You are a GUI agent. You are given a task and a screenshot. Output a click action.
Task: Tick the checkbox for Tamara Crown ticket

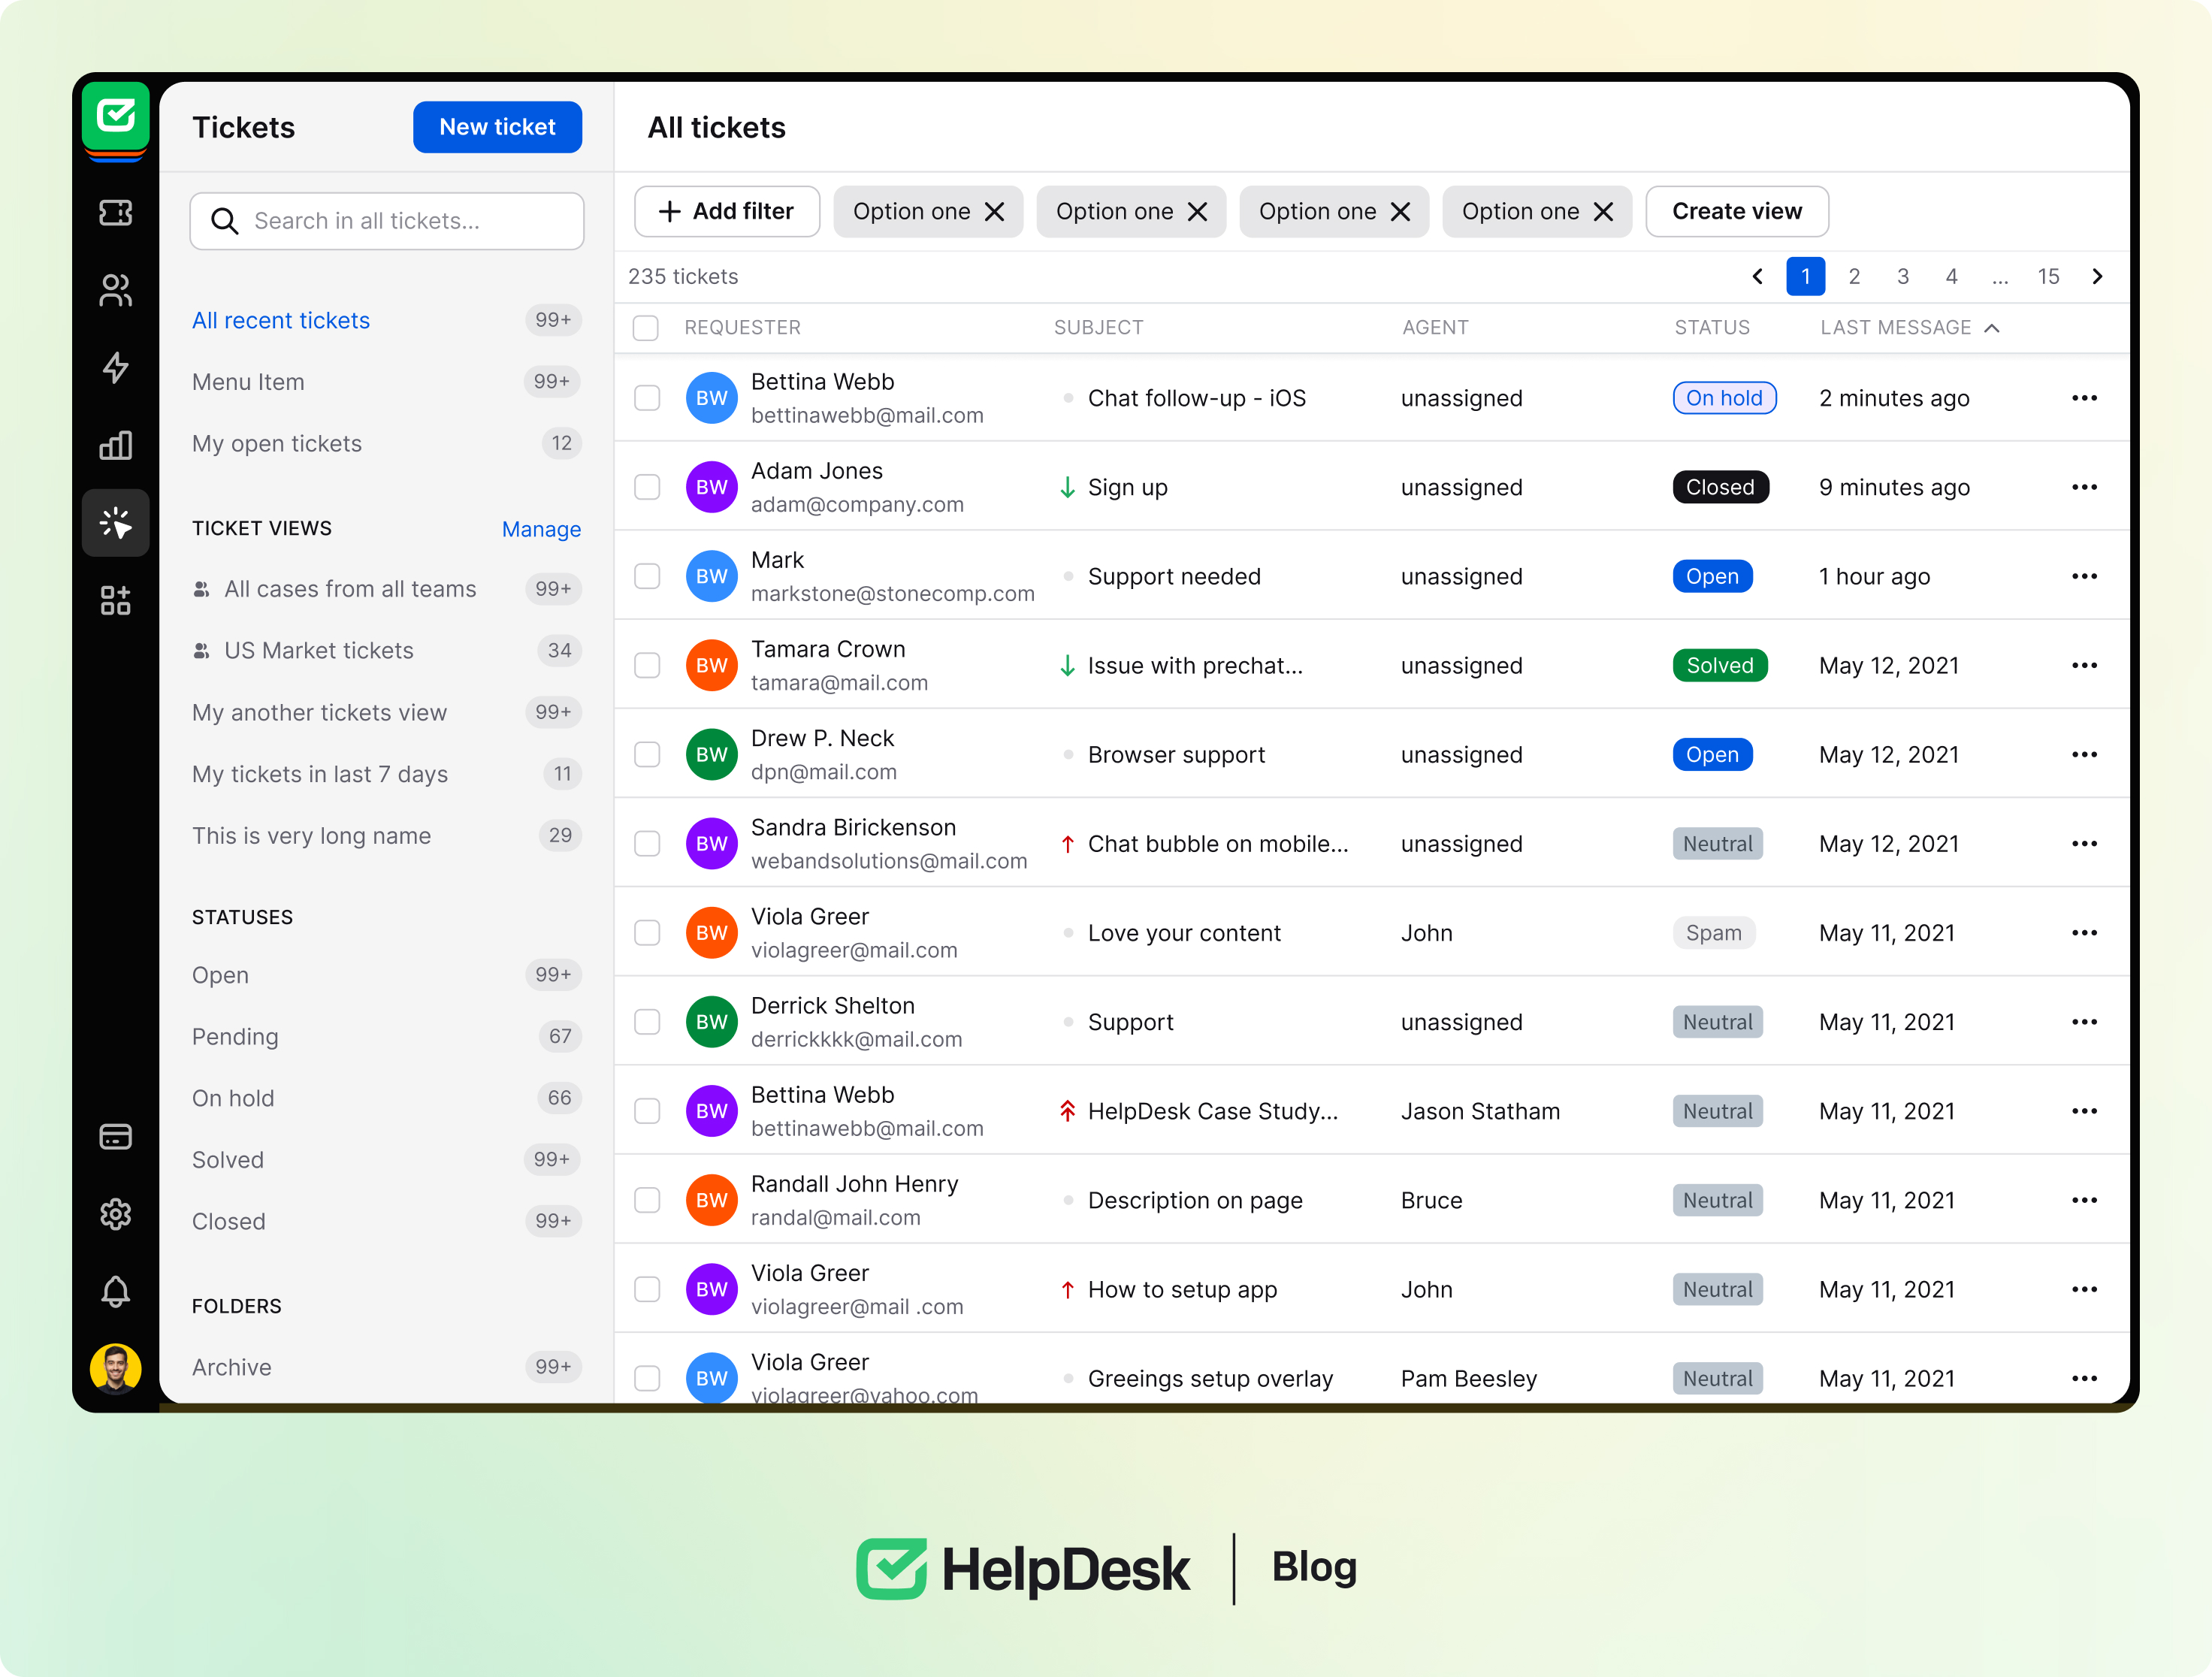pyautogui.click(x=647, y=665)
